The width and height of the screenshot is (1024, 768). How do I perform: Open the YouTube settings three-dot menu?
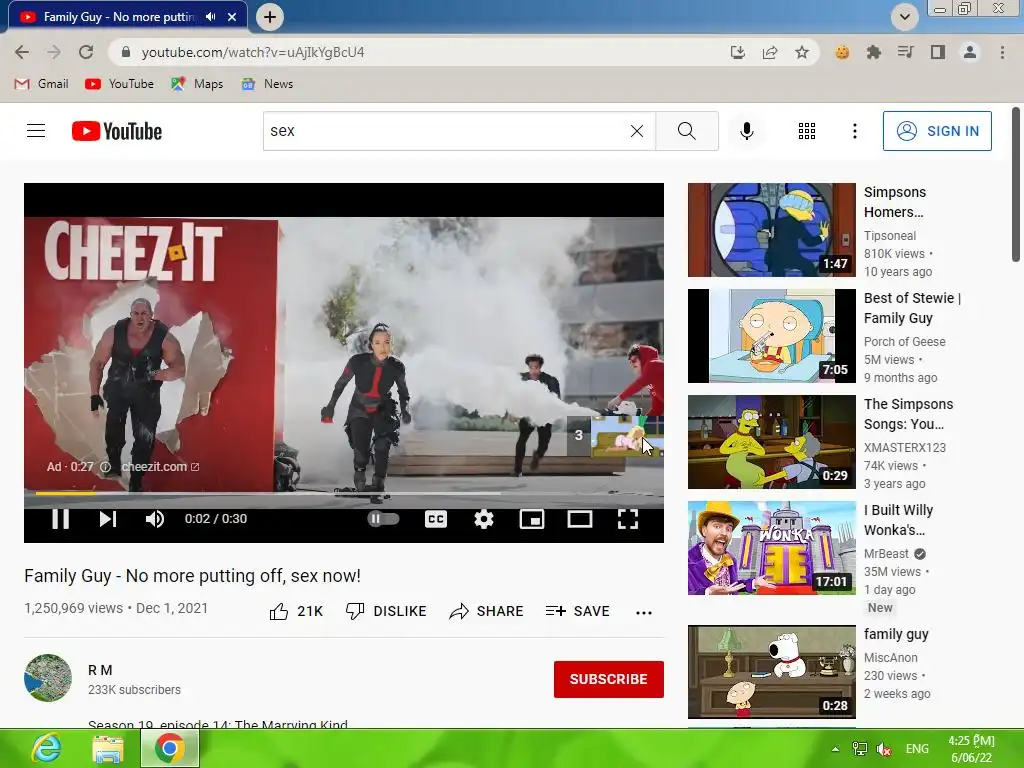(854, 131)
